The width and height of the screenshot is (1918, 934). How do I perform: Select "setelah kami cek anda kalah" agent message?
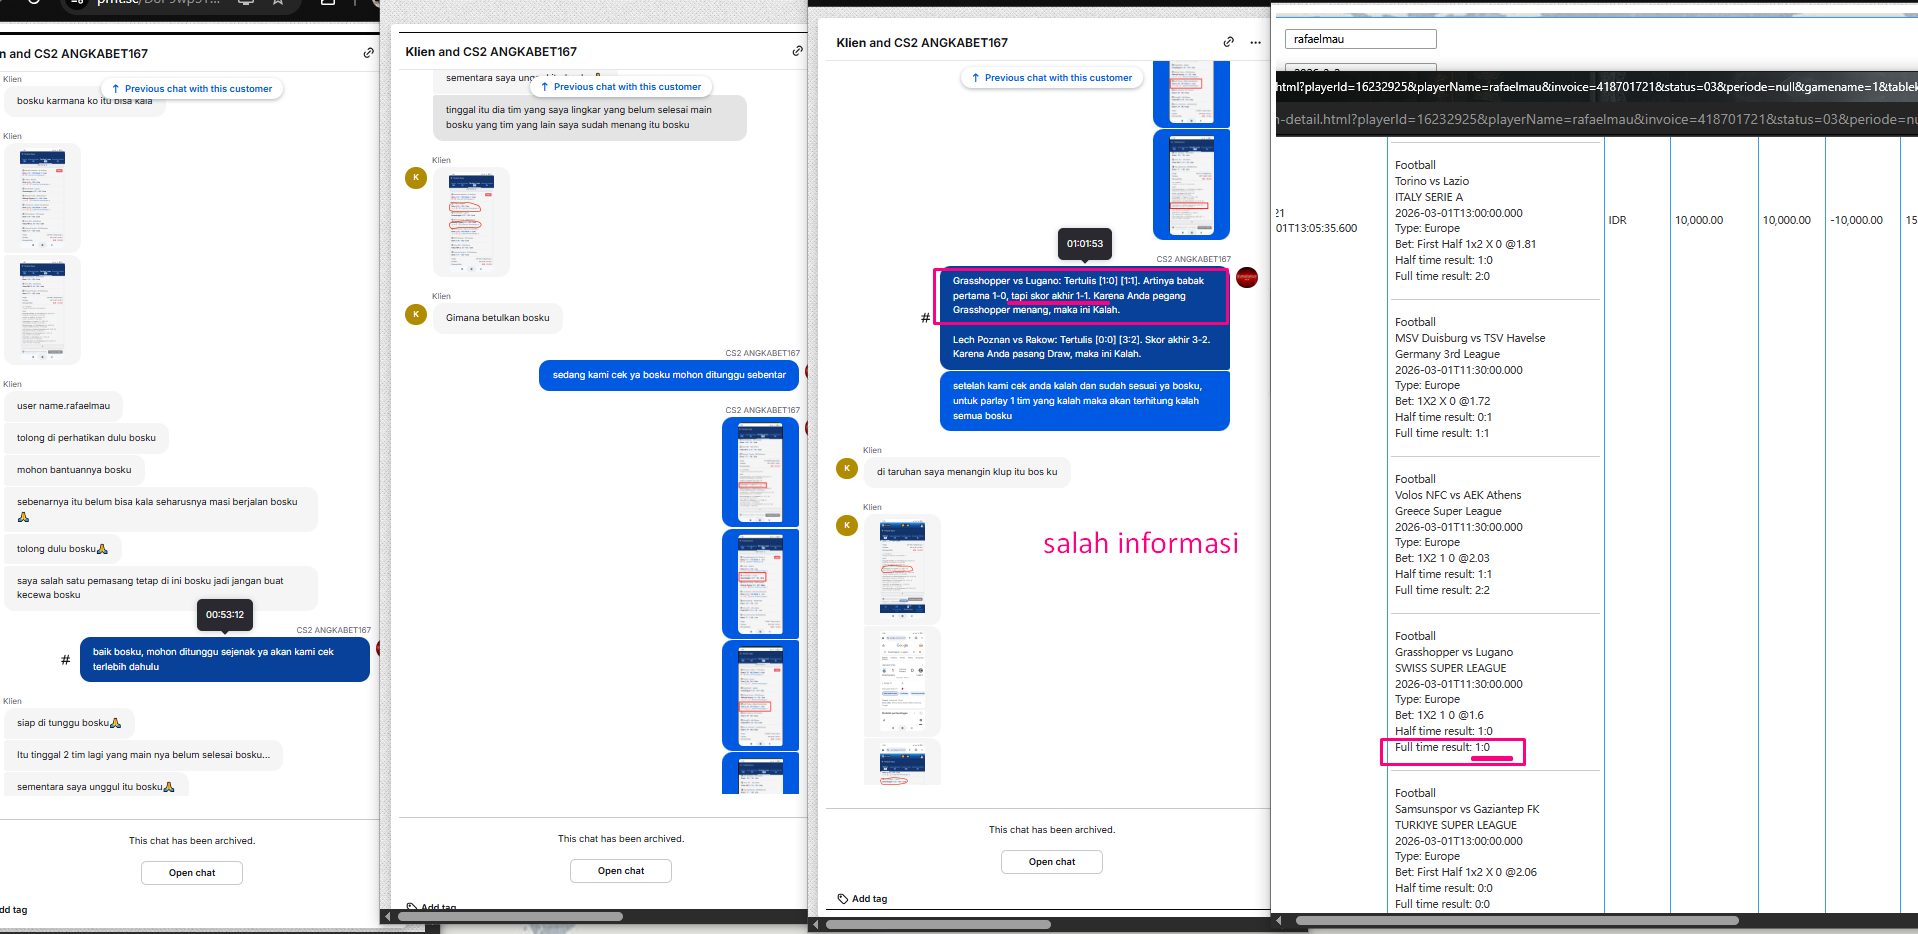pyautogui.click(x=1085, y=401)
